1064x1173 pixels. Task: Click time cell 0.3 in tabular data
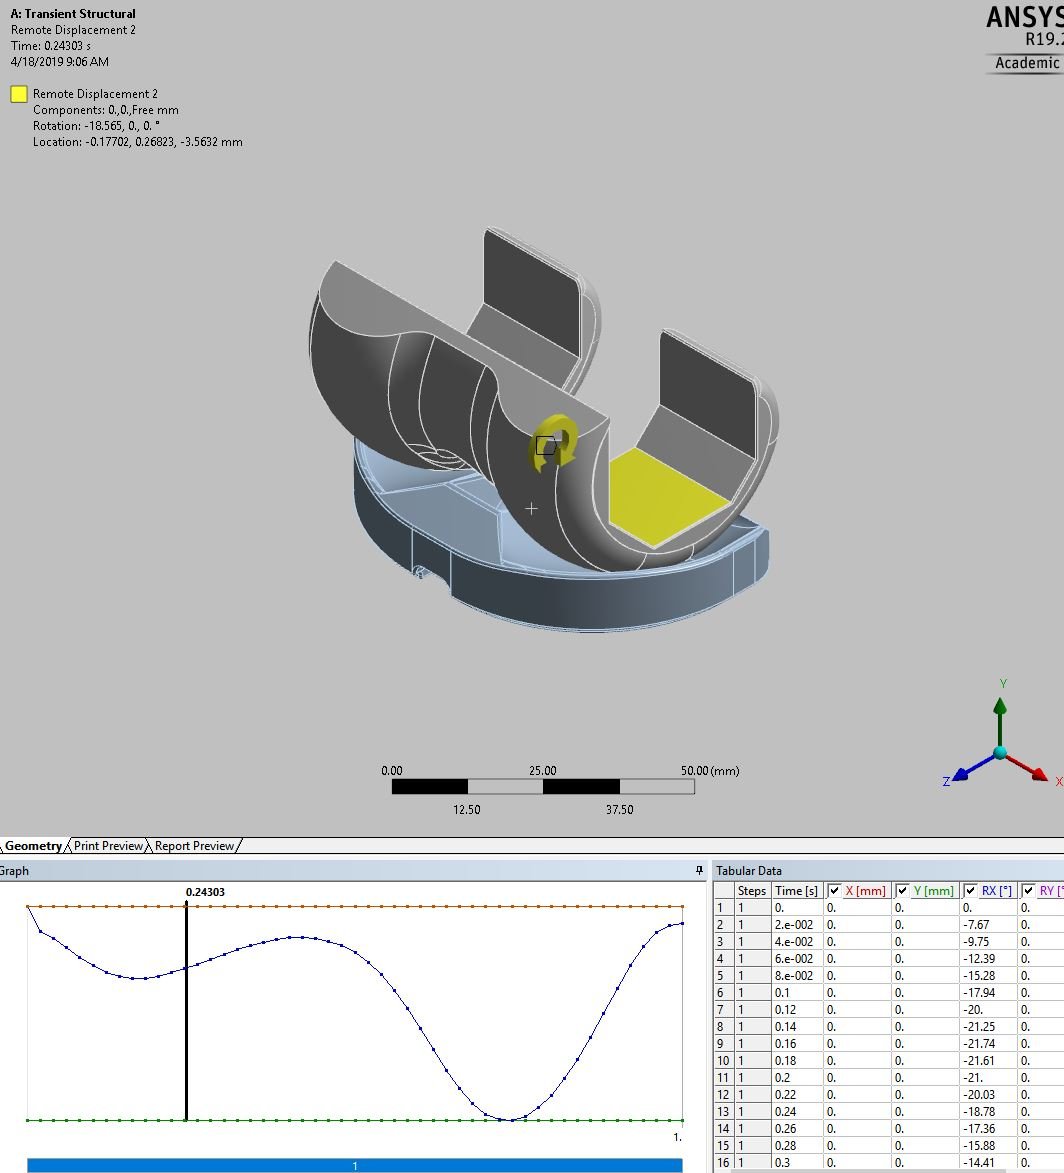(797, 1163)
